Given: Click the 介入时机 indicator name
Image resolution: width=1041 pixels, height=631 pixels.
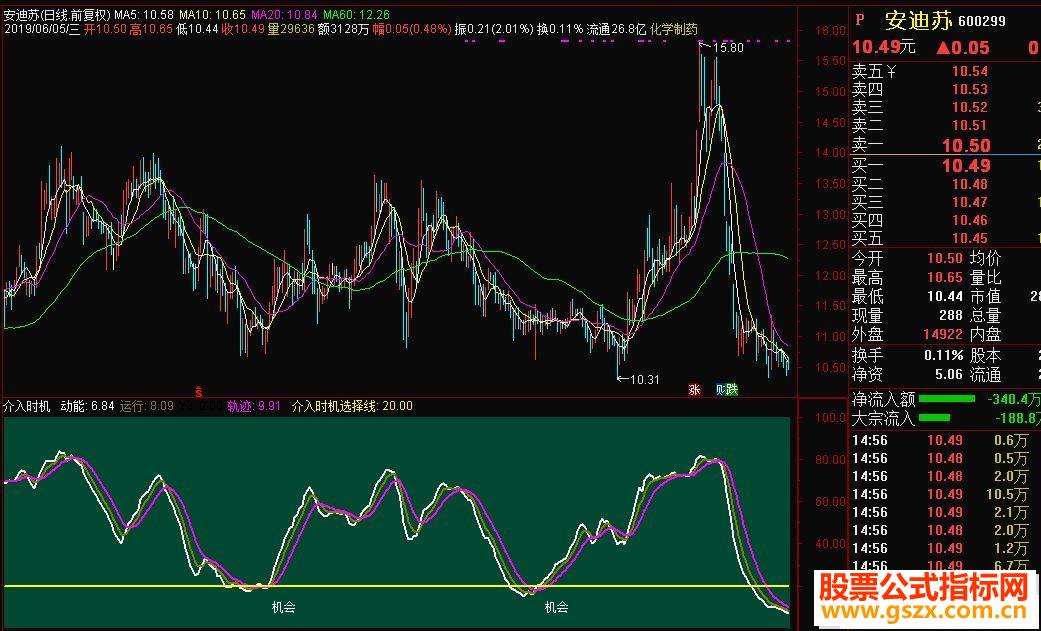Looking at the screenshot, I should 27,406.
